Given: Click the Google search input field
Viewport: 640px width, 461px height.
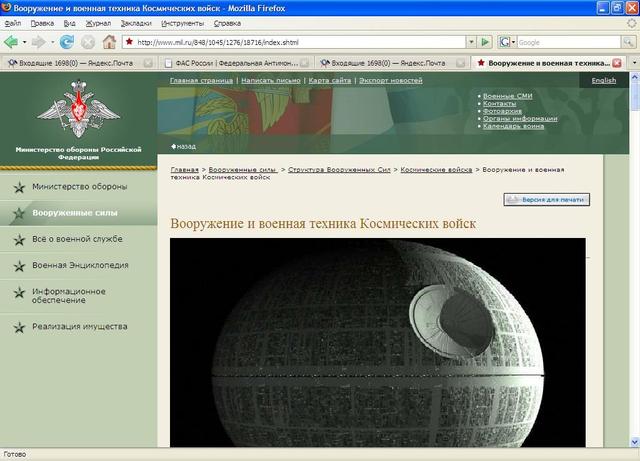Looking at the screenshot, I should [x=569, y=42].
